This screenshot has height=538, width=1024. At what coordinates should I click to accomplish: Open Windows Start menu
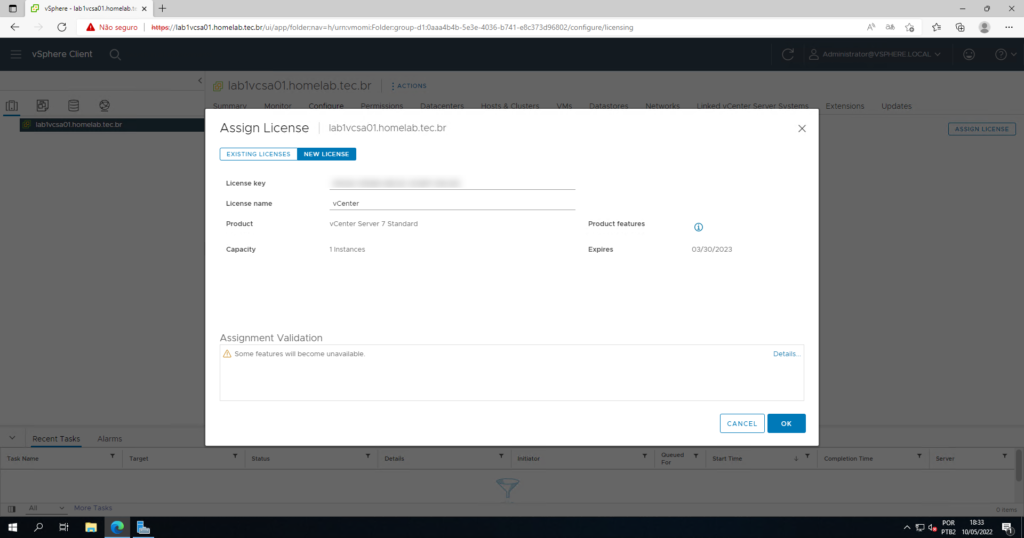(x=12, y=528)
